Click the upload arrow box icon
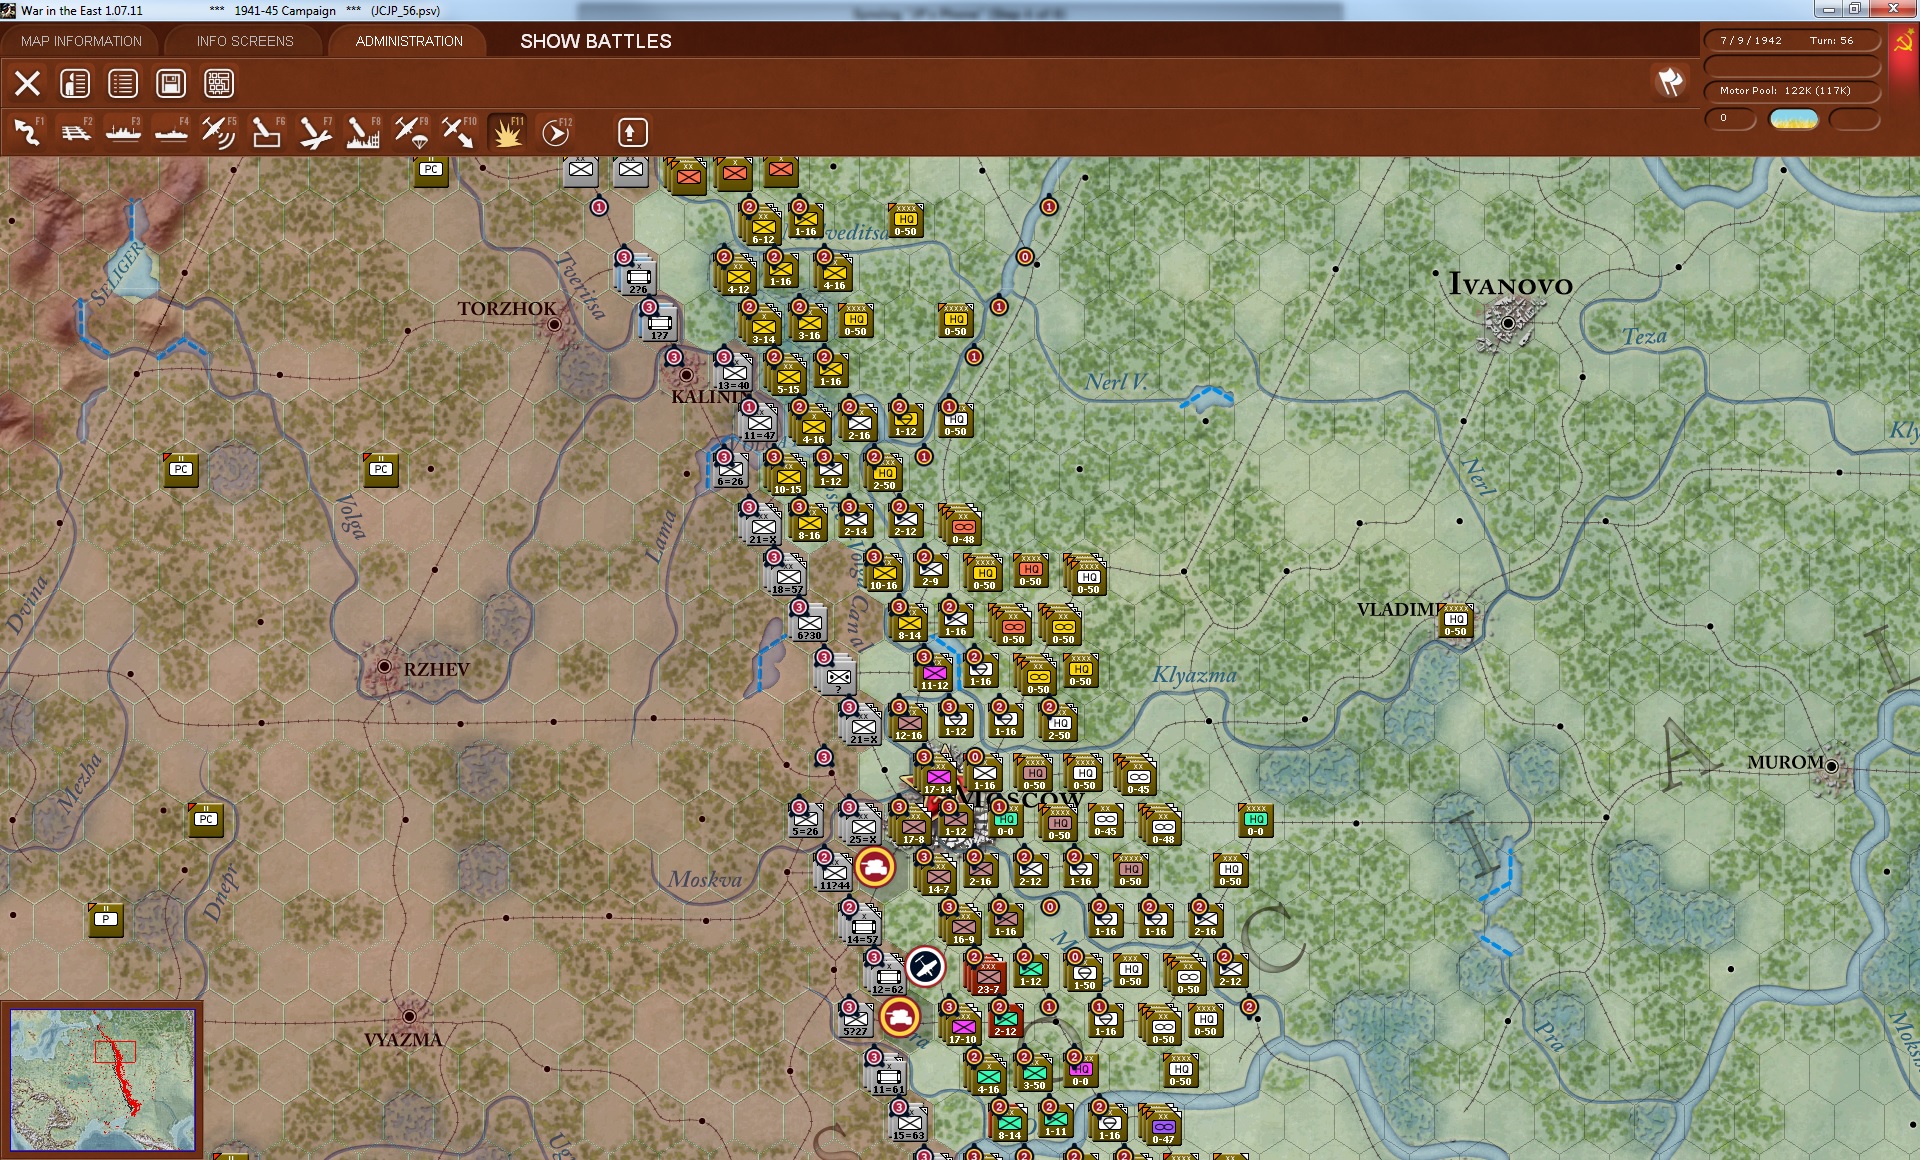1920x1160 pixels. (632, 132)
